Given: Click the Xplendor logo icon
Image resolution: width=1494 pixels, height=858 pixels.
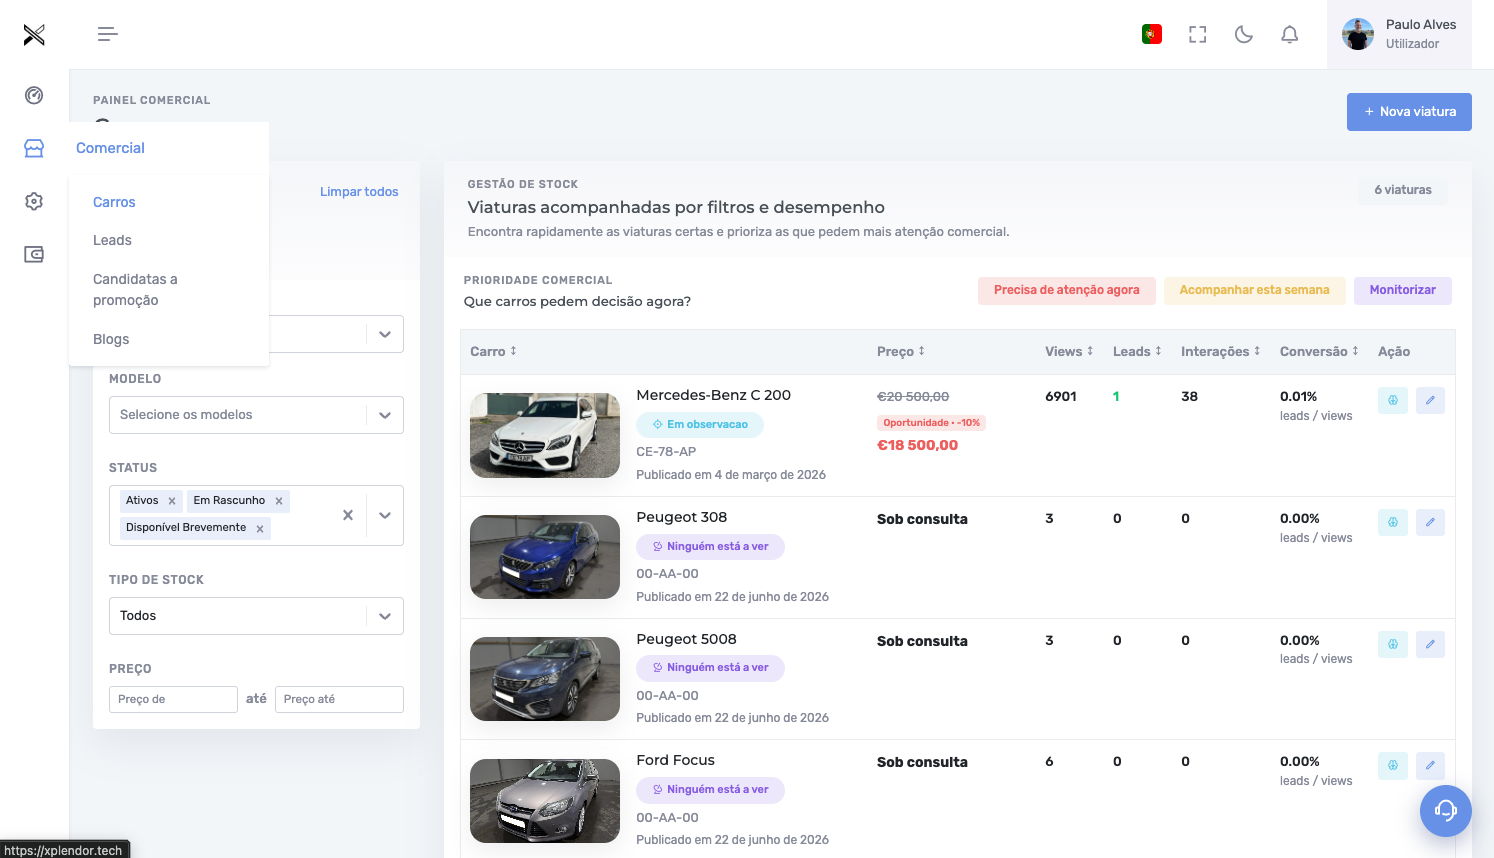Looking at the screenshot, I should [x=34, y=35].
